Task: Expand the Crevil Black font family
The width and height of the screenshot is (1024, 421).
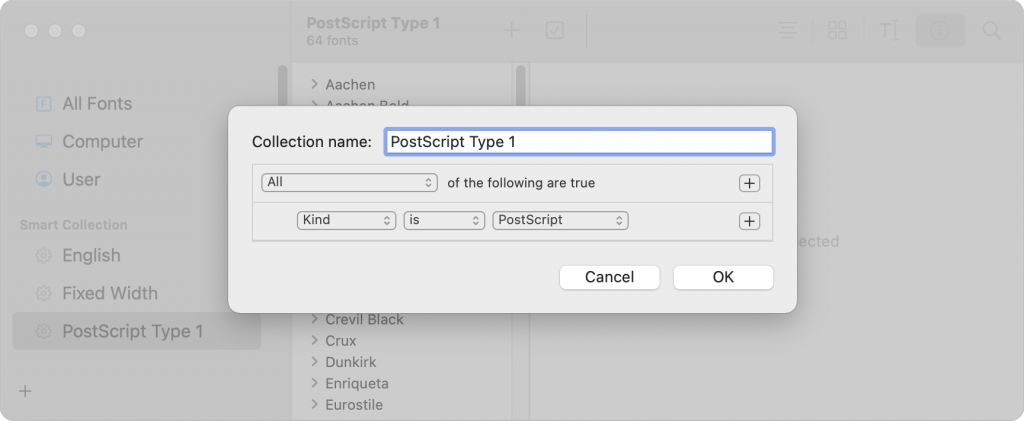Action: pos(314,319)
